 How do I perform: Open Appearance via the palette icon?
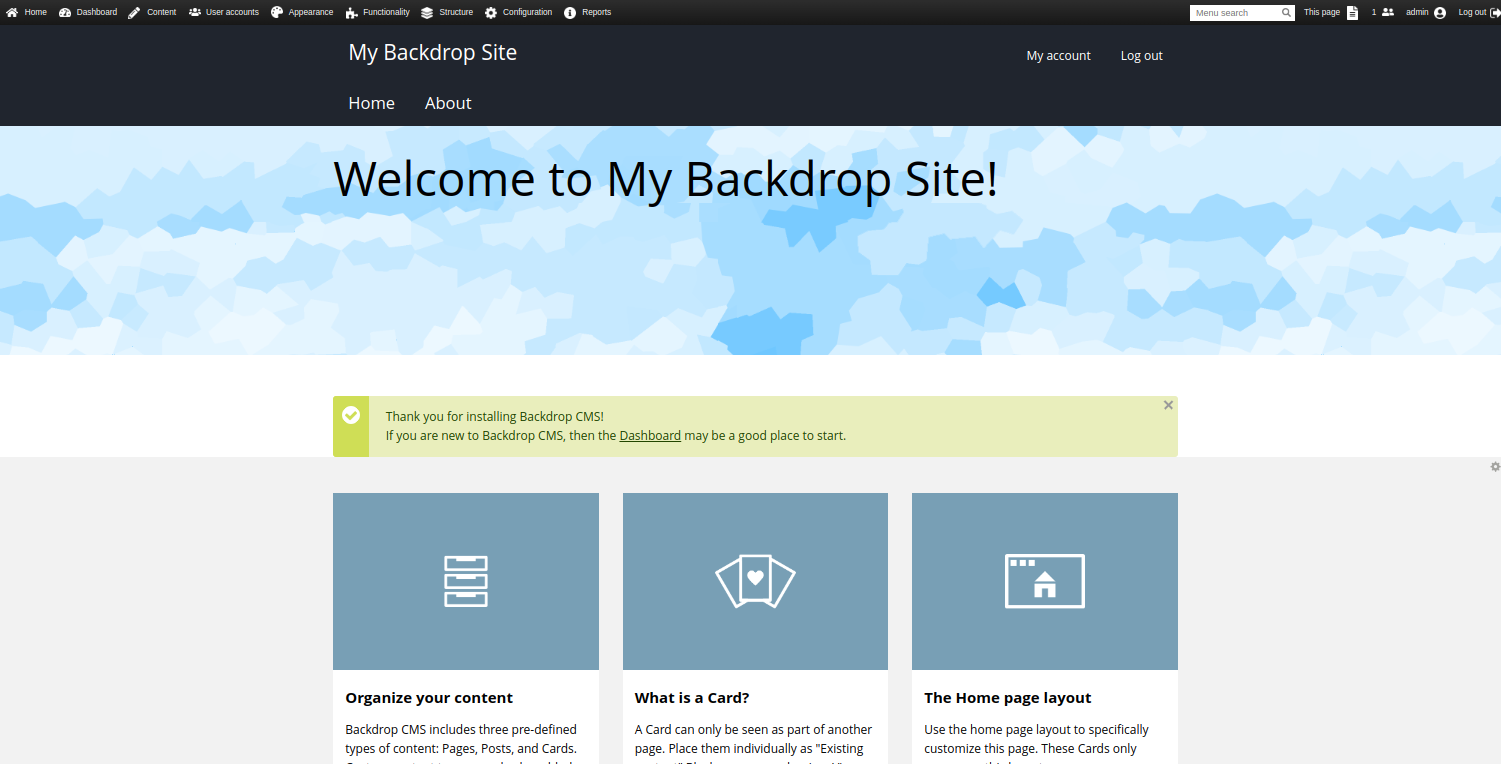(x=277, y=13)
